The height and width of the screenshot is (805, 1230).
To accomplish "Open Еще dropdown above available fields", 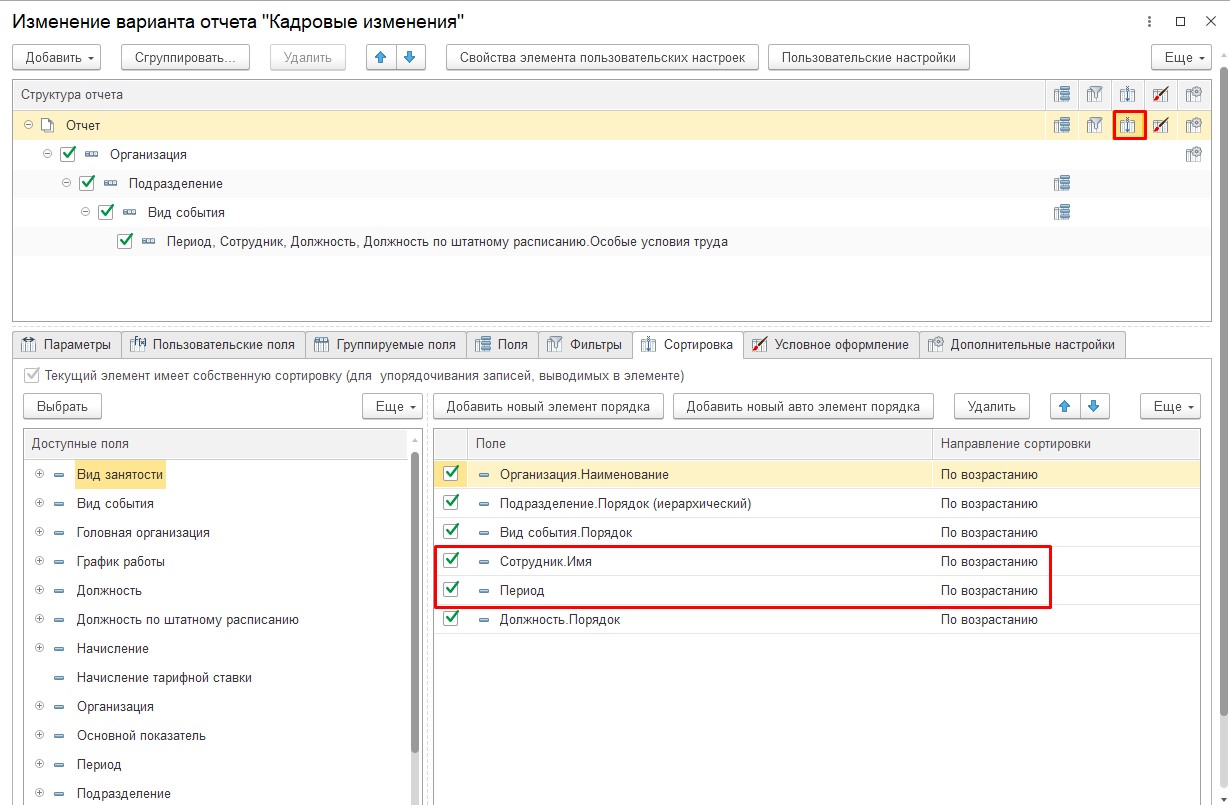I will 392,406.
